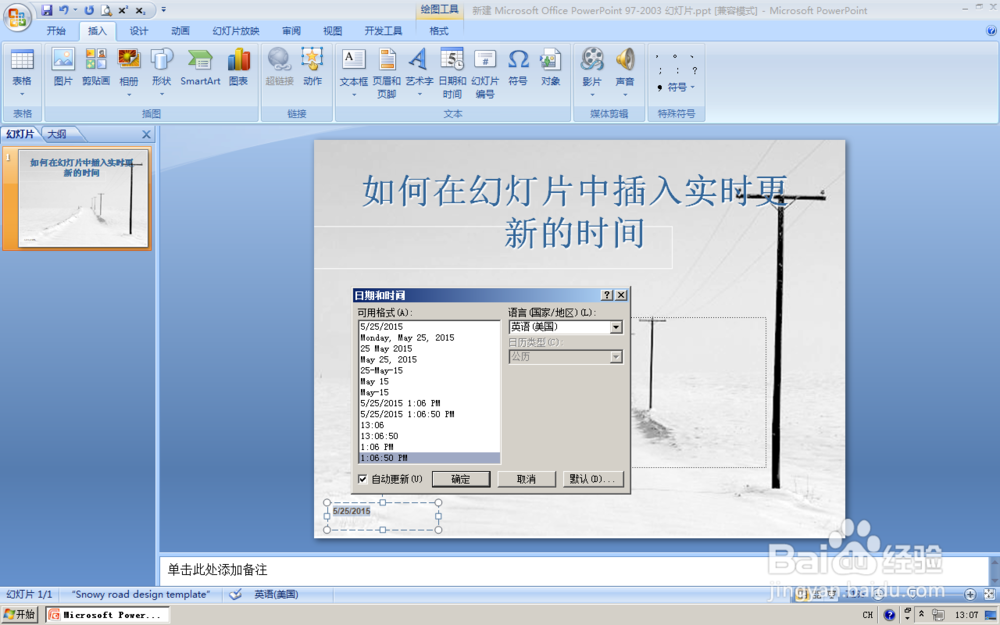Select slide 1 thumbnail in the pane
This screenshot has height=625, width=1000.
click(x=84, y=198)
